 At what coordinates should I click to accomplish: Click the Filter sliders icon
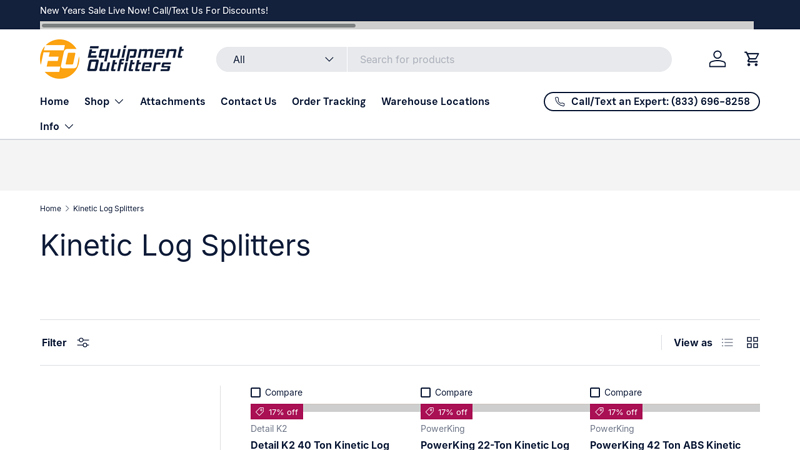click(x=83, y=343)
